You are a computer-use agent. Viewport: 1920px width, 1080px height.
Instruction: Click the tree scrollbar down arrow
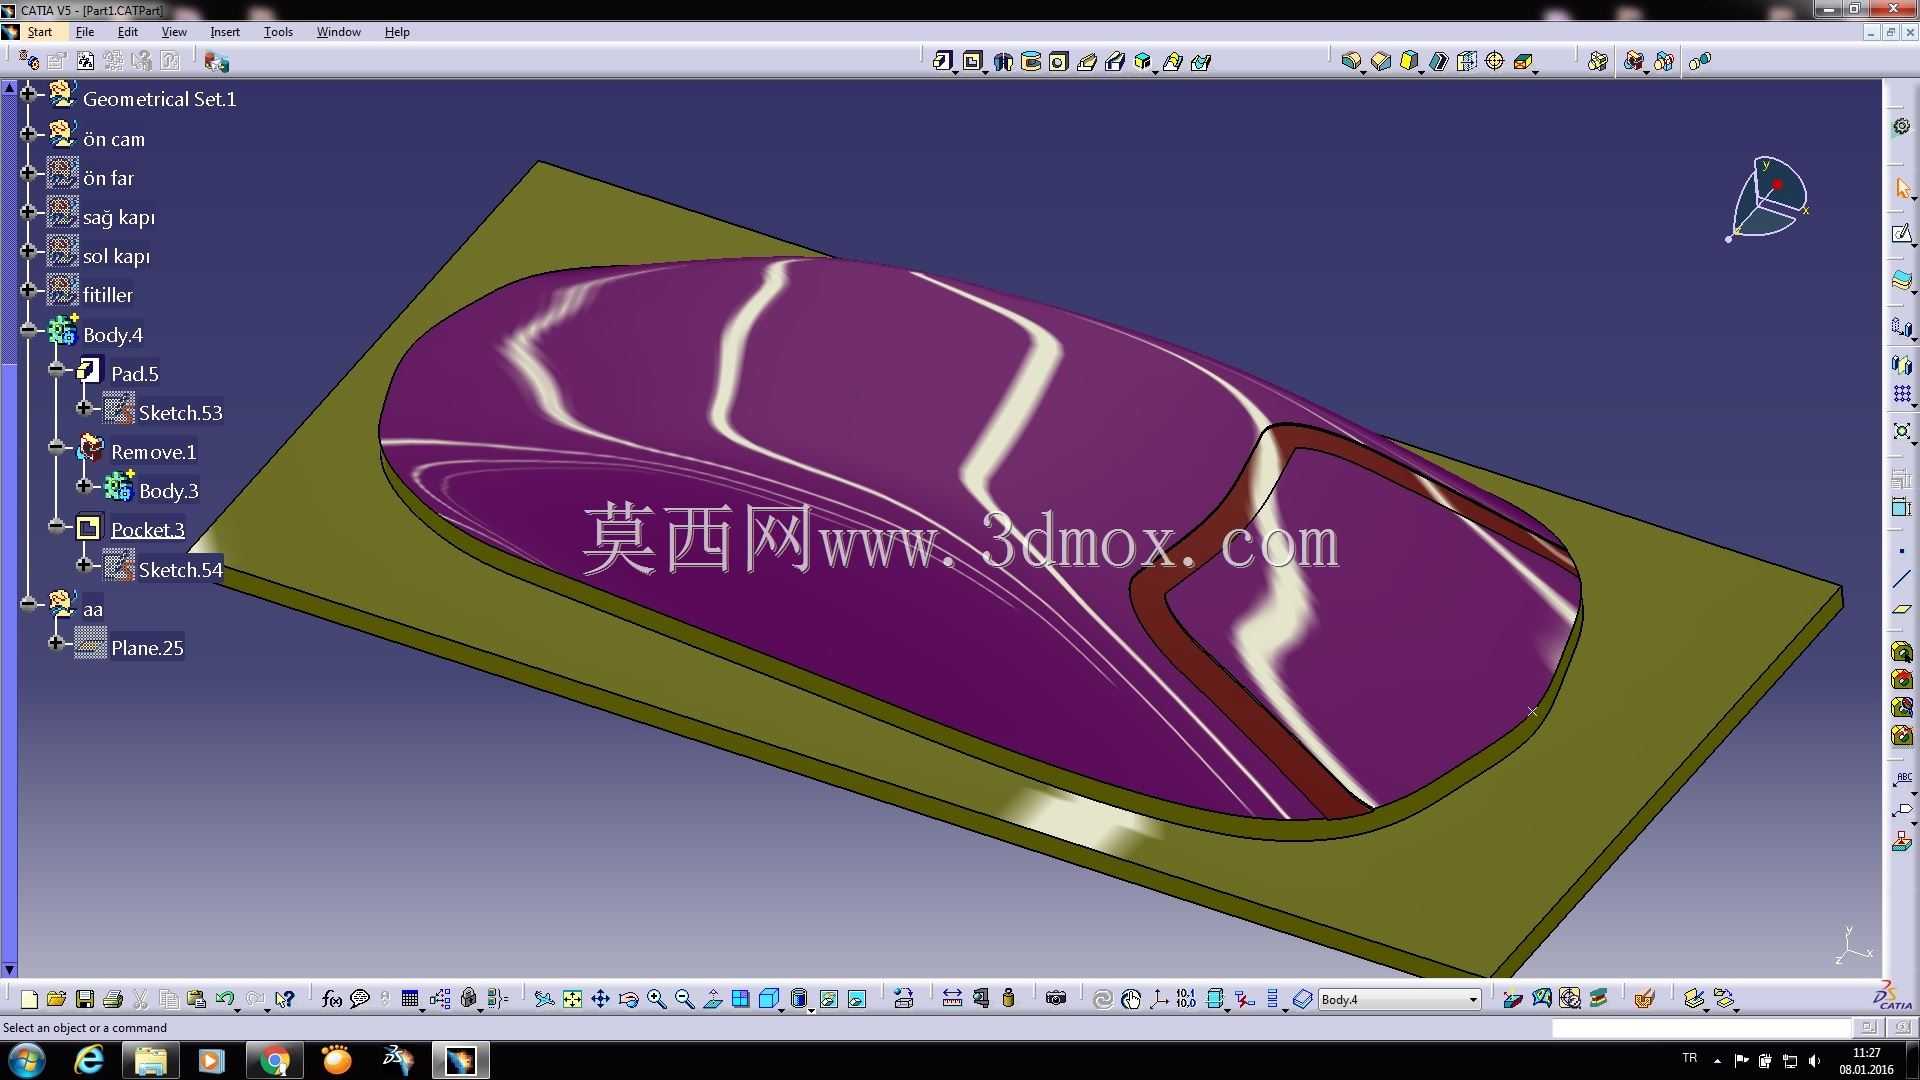pyautogui.click(x=9, y=969)
